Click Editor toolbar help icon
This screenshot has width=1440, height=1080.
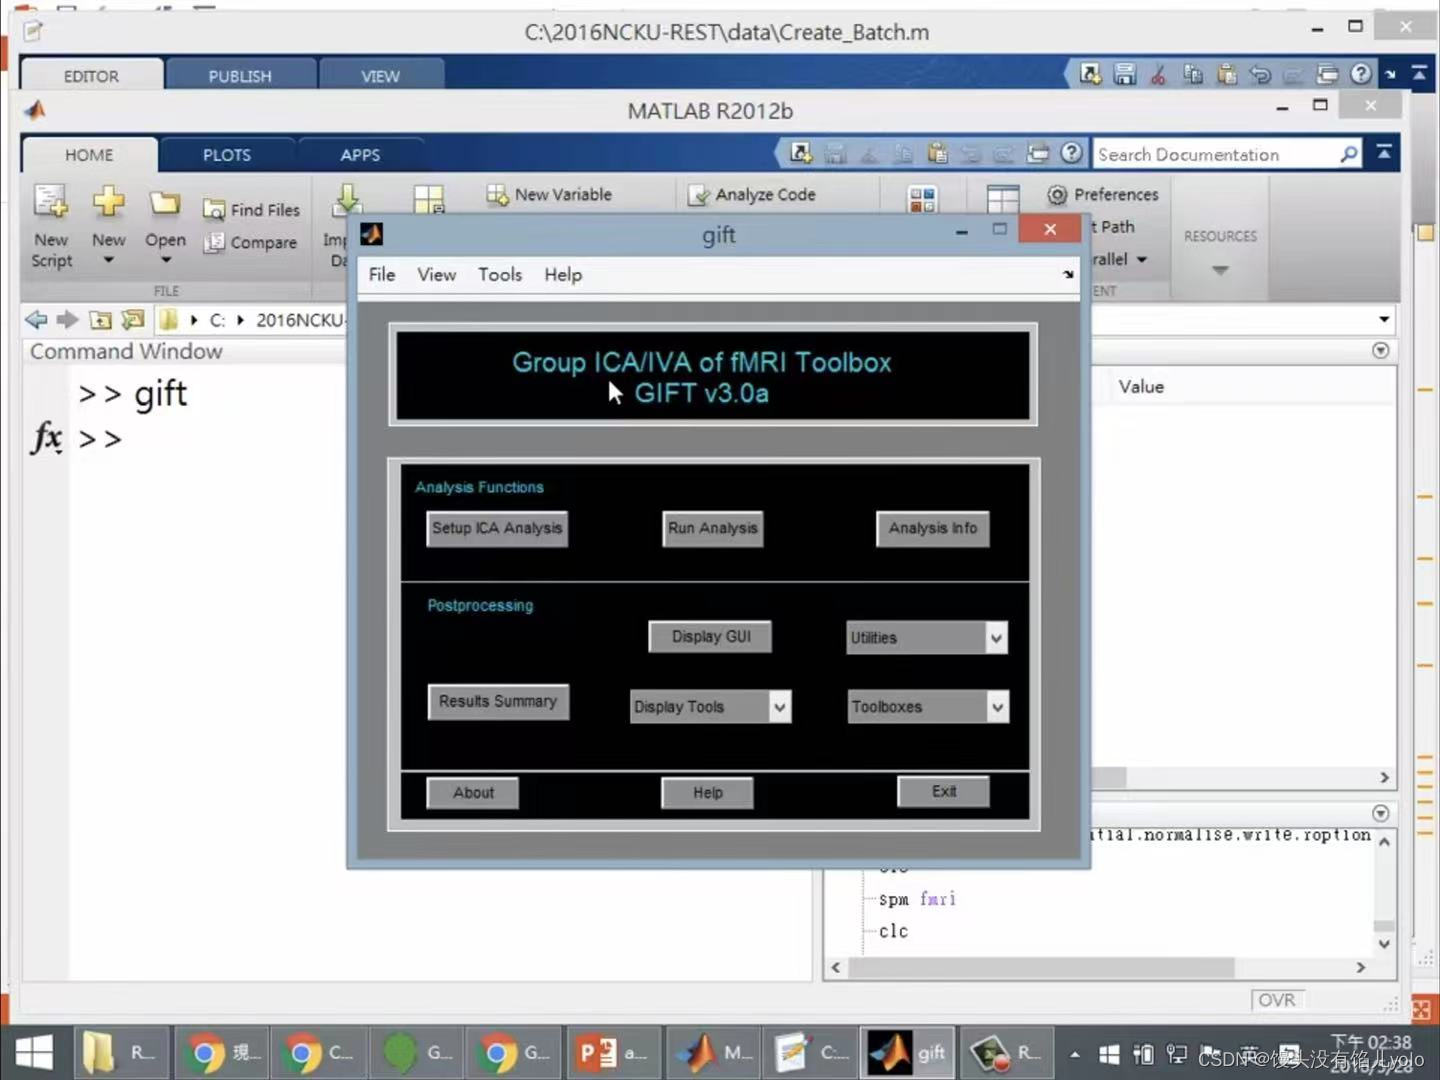pyautogui.click(x=1361, y=74)
